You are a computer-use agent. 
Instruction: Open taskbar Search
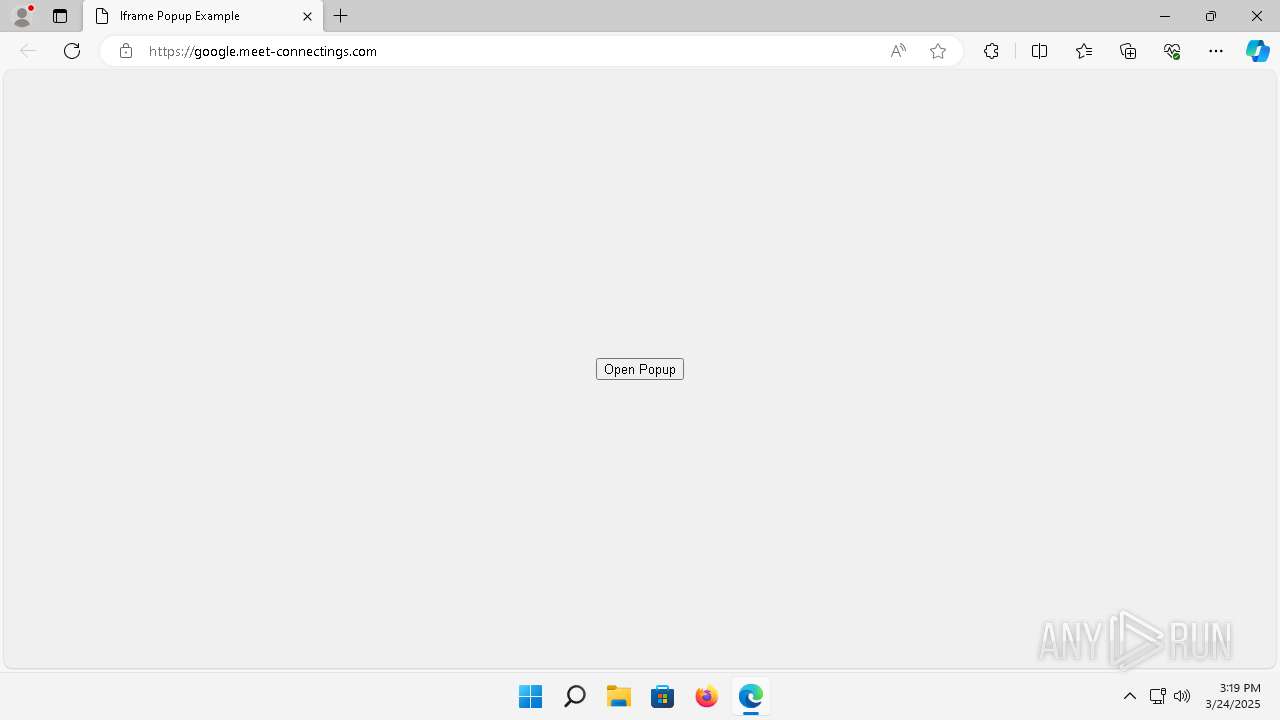[x=574, y=696]
